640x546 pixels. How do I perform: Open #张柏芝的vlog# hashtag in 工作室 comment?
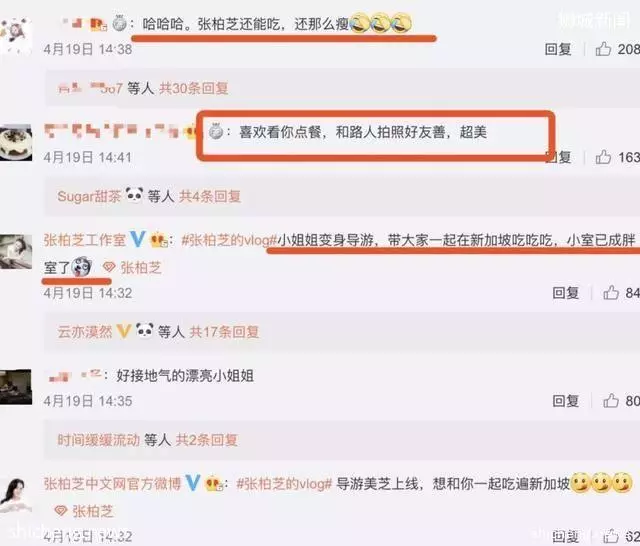pyautogui.click(x=229, y=240)
